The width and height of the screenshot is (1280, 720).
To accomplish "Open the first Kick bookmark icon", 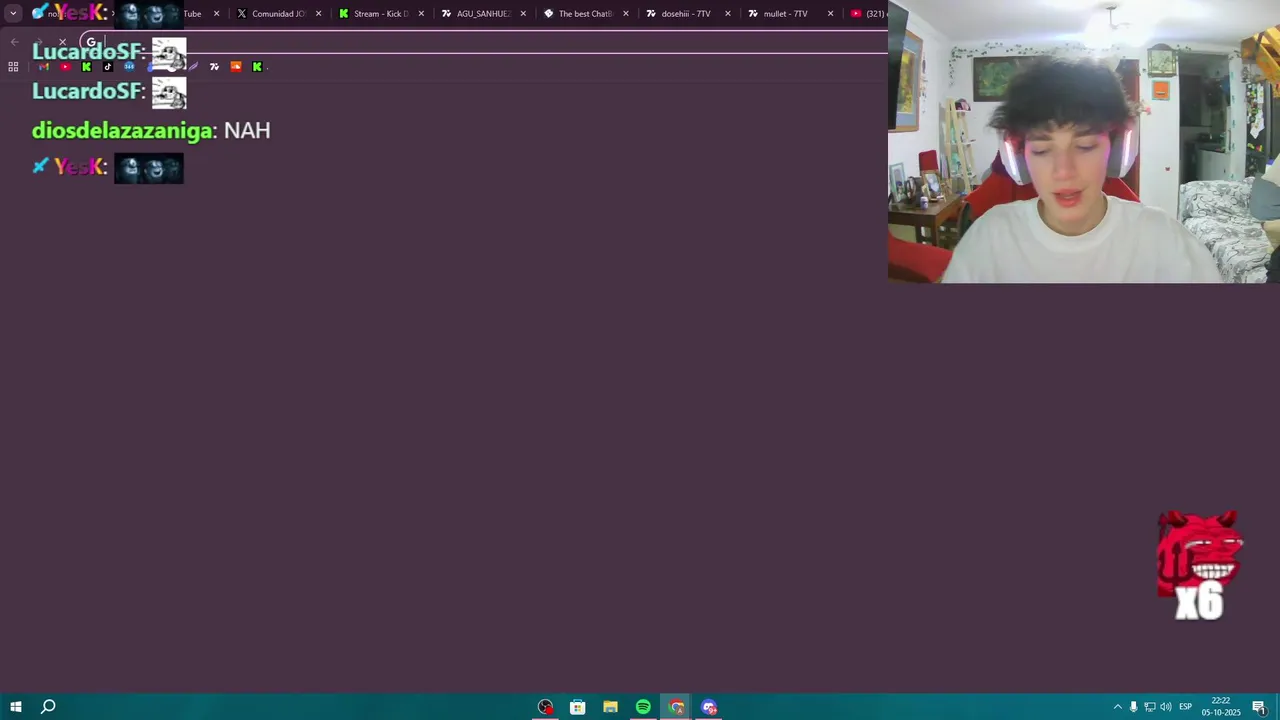I will 86,67.
